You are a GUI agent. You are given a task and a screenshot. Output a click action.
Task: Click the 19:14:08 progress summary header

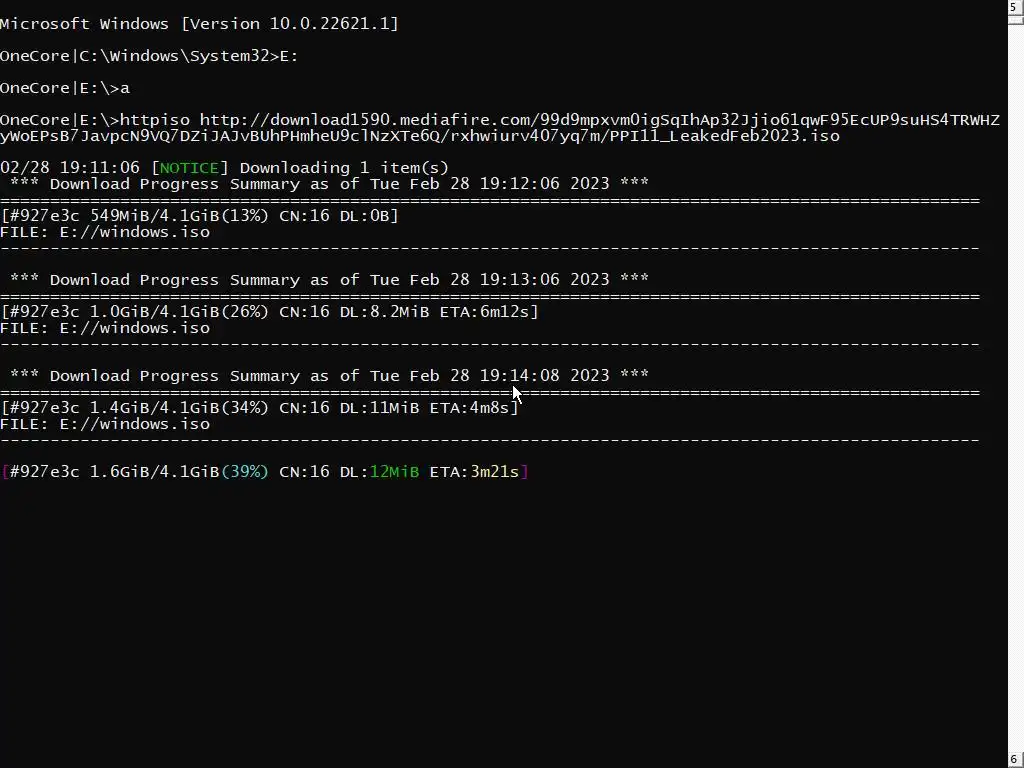(x=330, y=376)
